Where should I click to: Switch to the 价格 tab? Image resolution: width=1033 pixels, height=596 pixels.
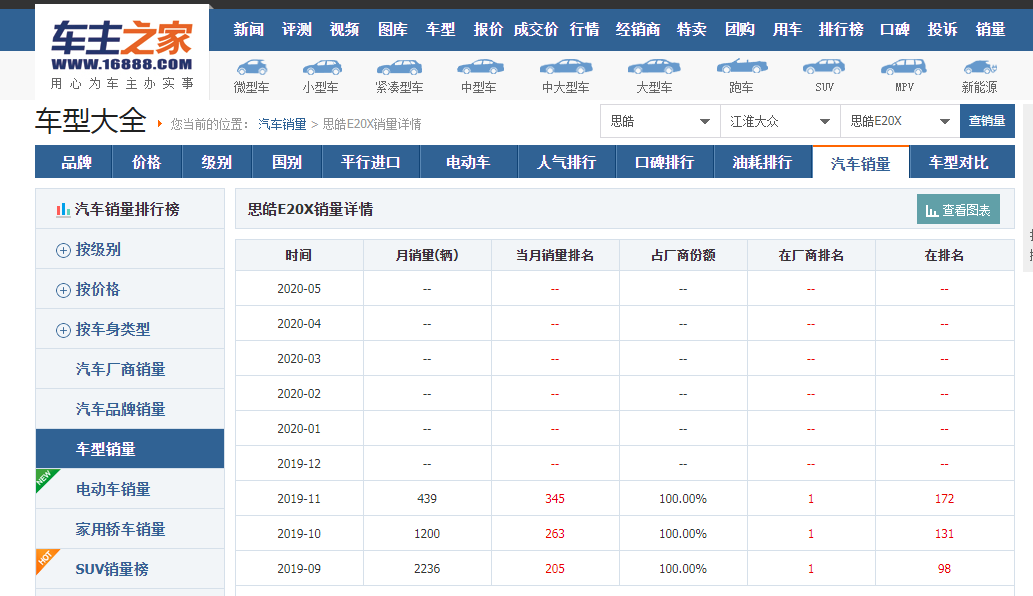[146, 162]
